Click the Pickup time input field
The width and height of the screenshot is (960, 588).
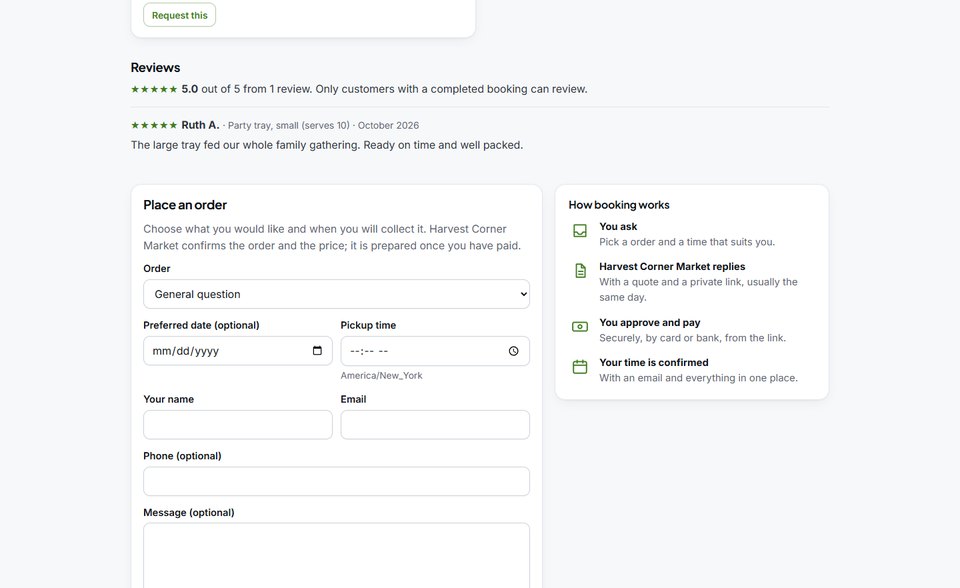click(x=435, y=351)
